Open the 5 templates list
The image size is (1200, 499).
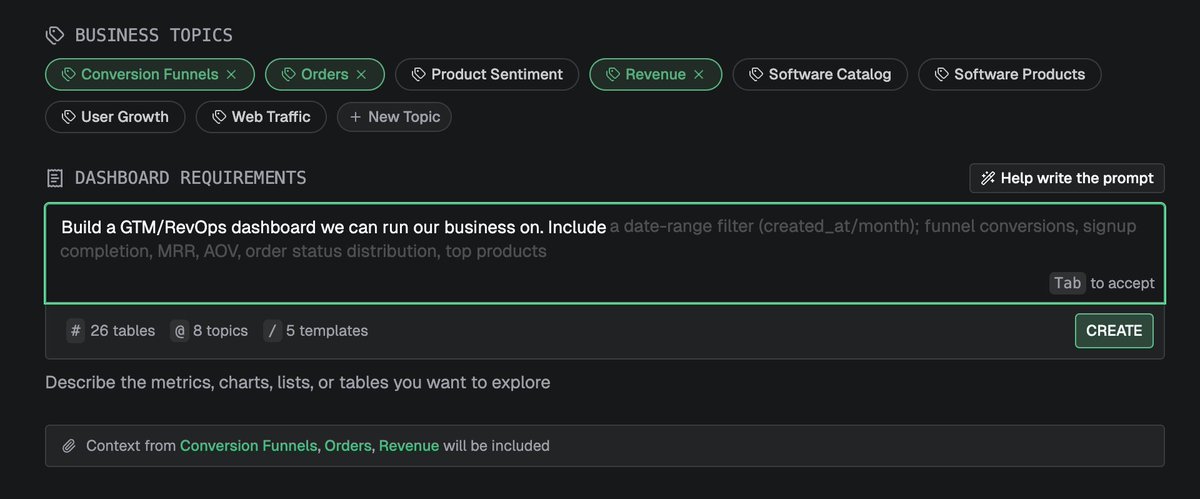tap(316, 331)
